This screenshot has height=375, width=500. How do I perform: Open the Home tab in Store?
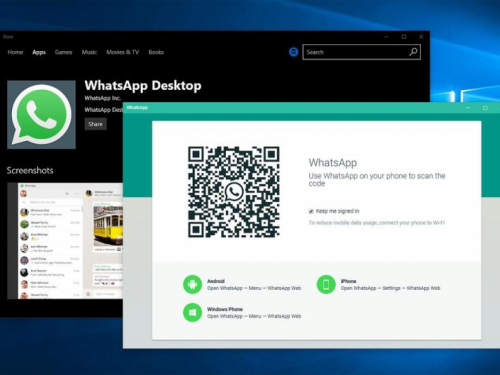tap(15, 52)
